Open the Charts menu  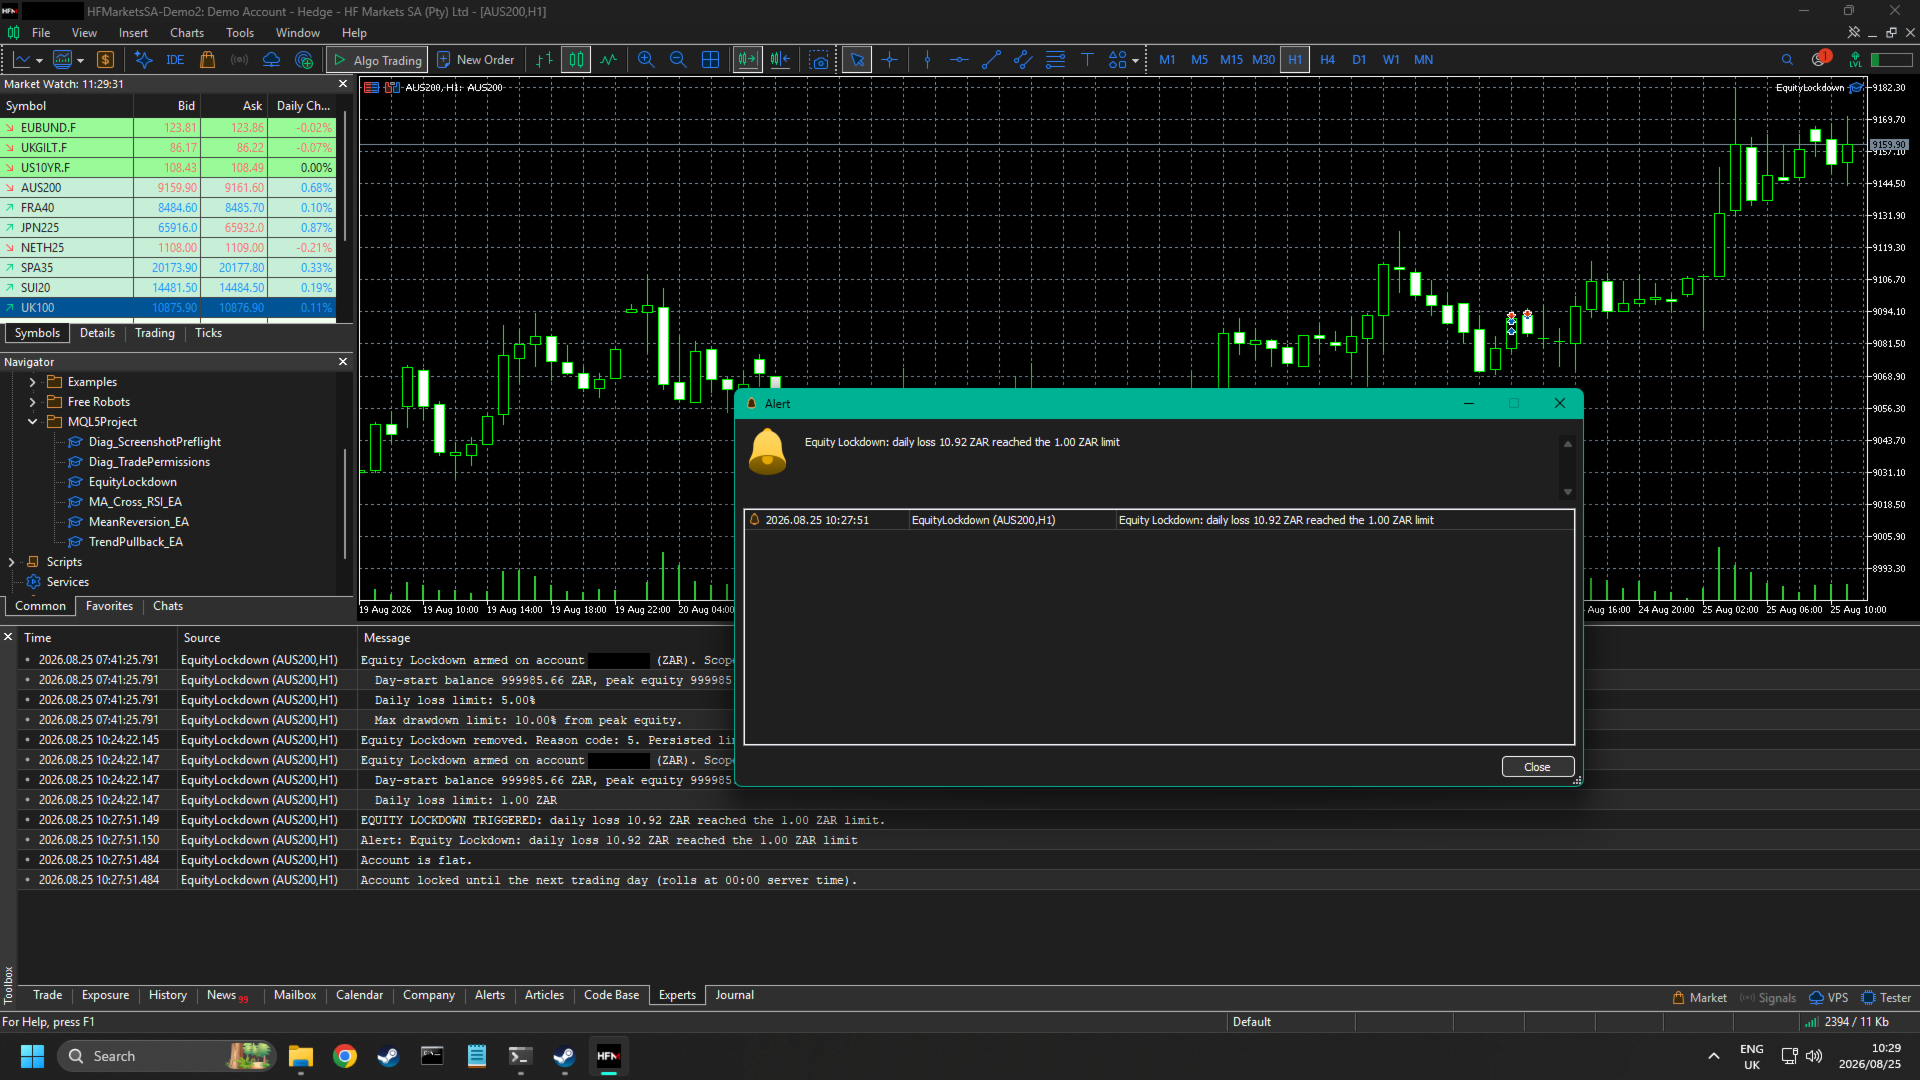[187, 33]
